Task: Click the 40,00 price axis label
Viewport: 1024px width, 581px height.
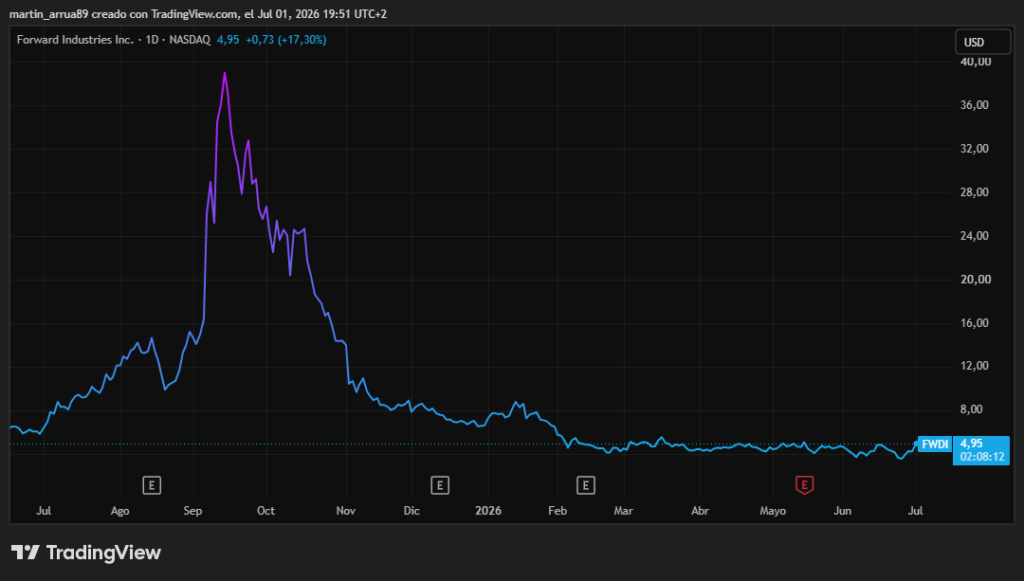Action: pos(975,62)
